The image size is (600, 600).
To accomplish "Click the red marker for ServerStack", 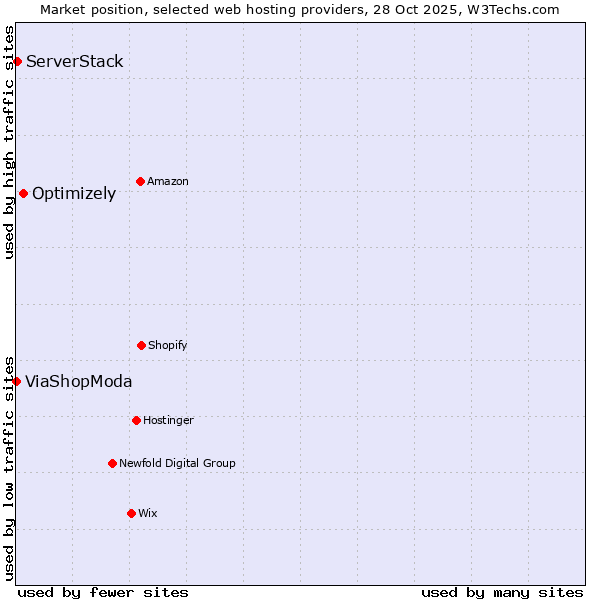I will coord(17,62).
